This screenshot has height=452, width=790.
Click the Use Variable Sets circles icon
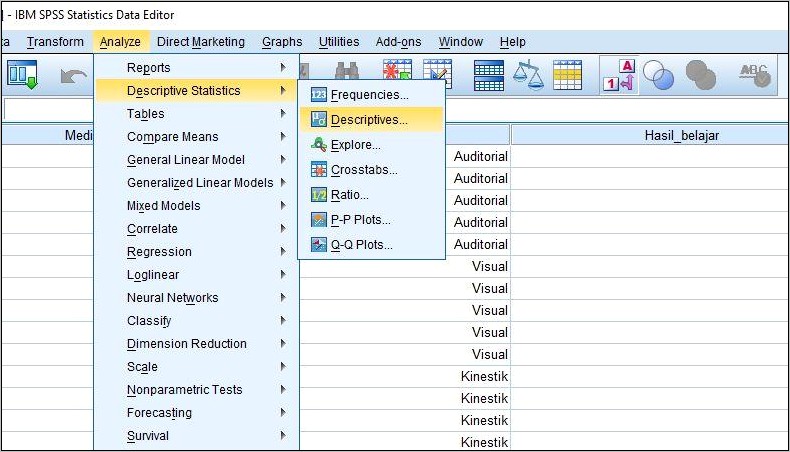point(659,76)
